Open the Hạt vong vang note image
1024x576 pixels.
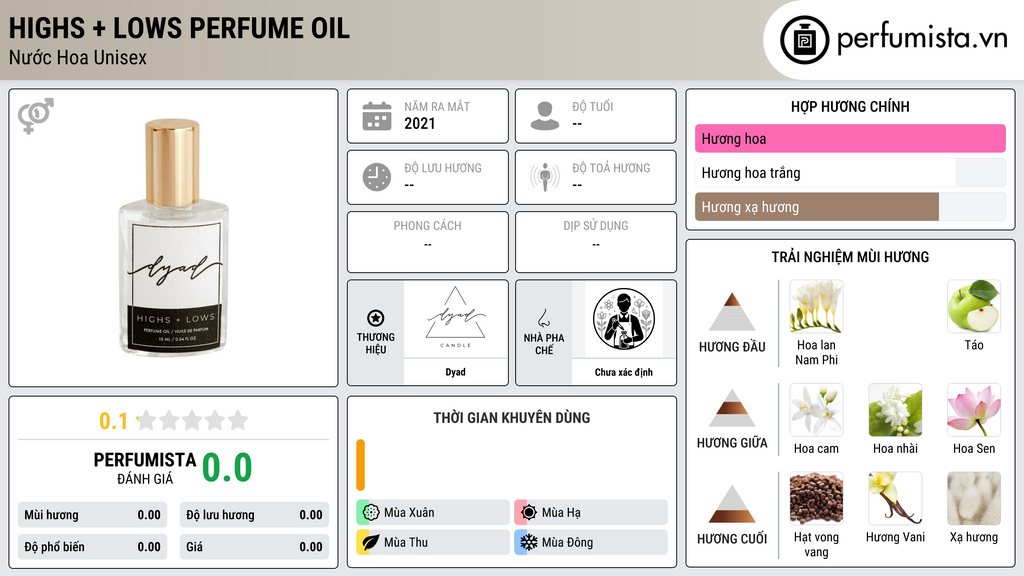pos(816,499)
